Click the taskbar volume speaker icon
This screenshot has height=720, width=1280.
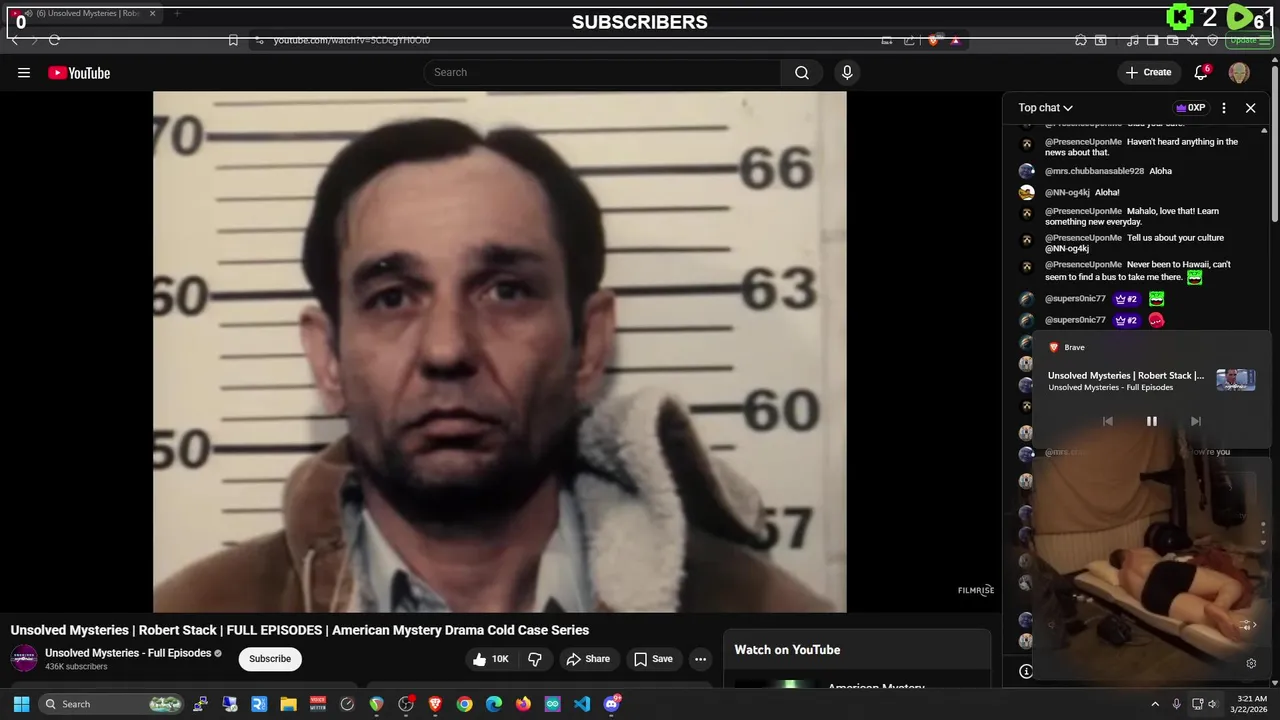tap(1213, 704)
